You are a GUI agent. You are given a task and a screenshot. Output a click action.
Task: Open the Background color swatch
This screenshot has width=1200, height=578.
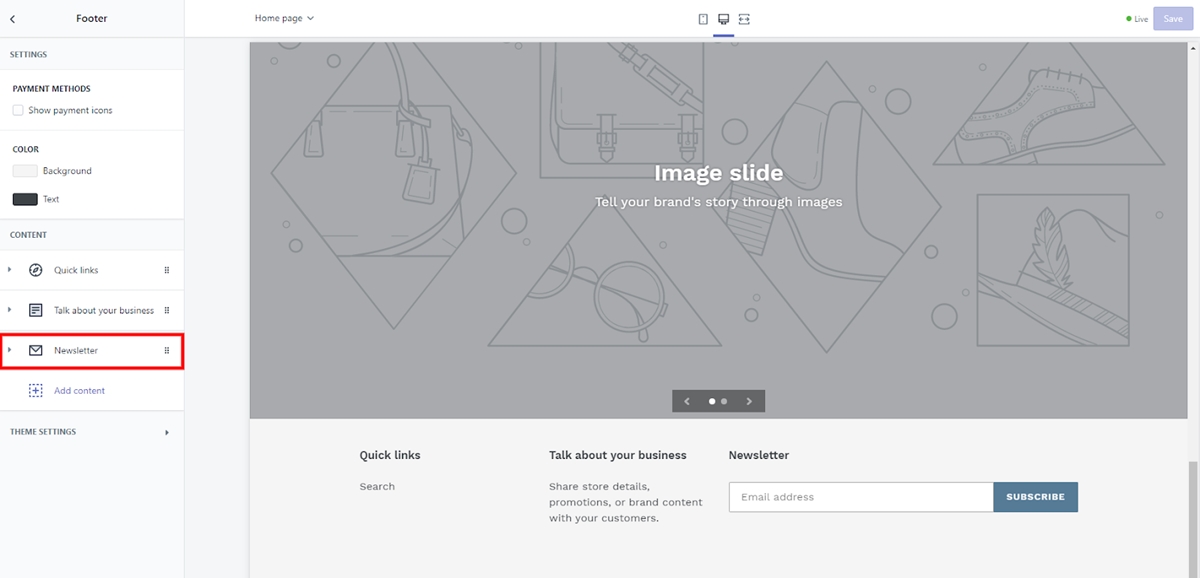pos(25,171)
